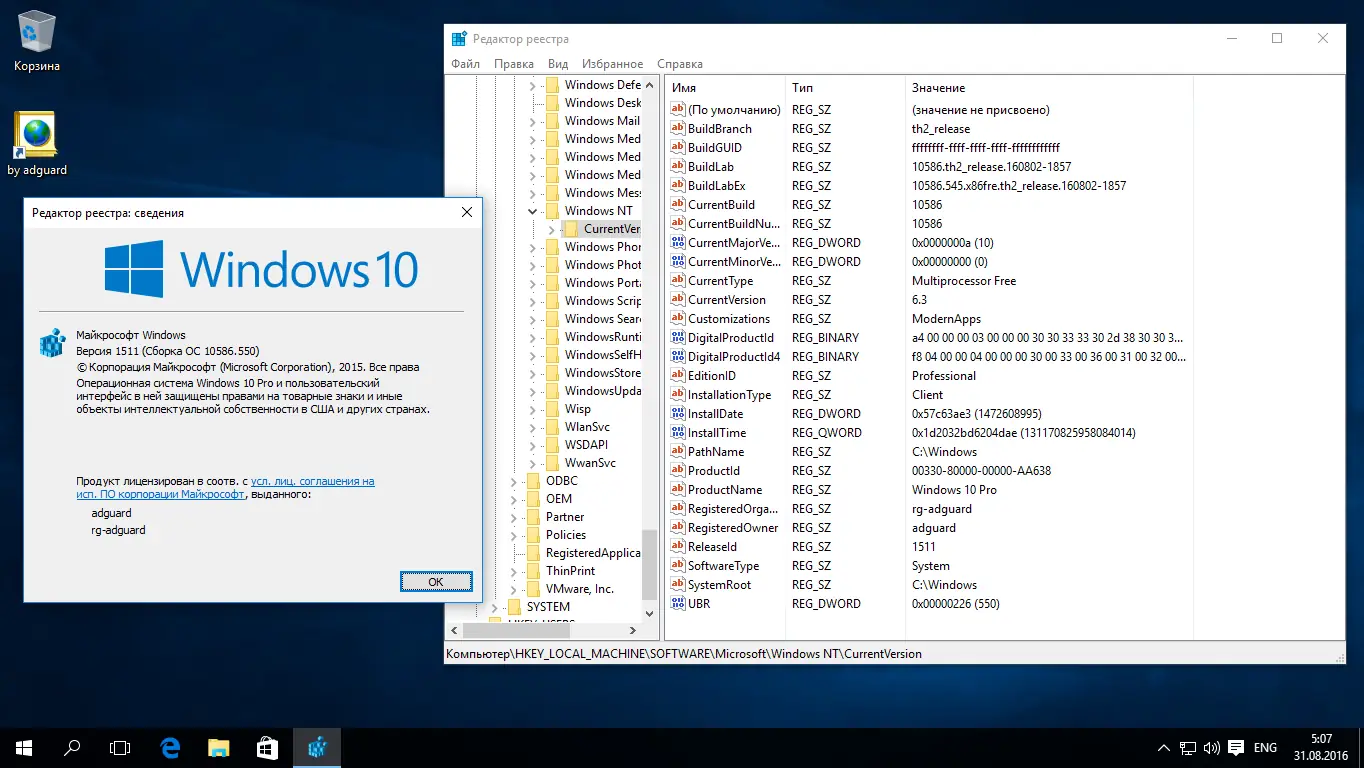The image size is (1364, 768).
Task: Open the Windows Store taskbar icon
Action: [268, 747]
